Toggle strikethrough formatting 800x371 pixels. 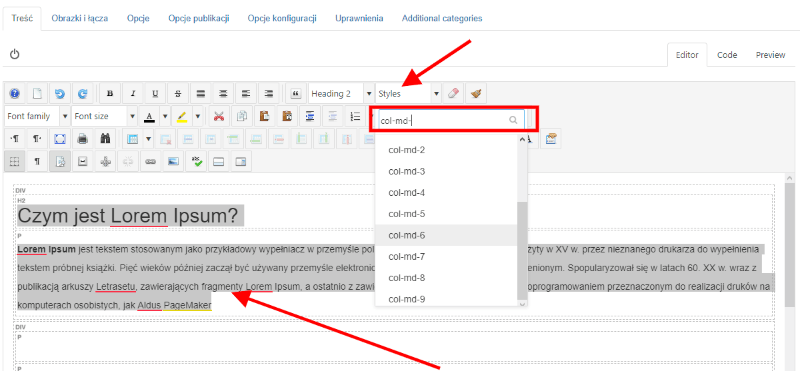pos(178,94)
